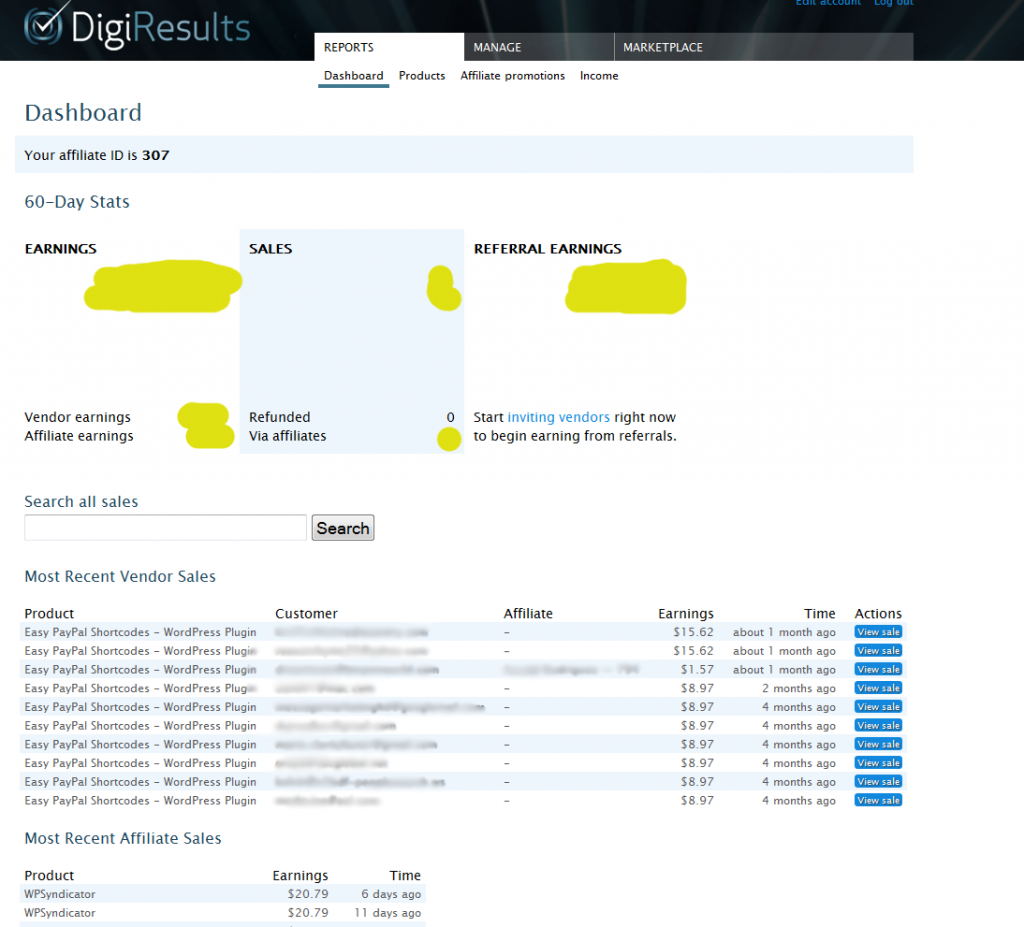1024x927 pixels.
Task: Click the large 'Dashboard' page heading
Action: pyautogui.click(x=83, y=113)
